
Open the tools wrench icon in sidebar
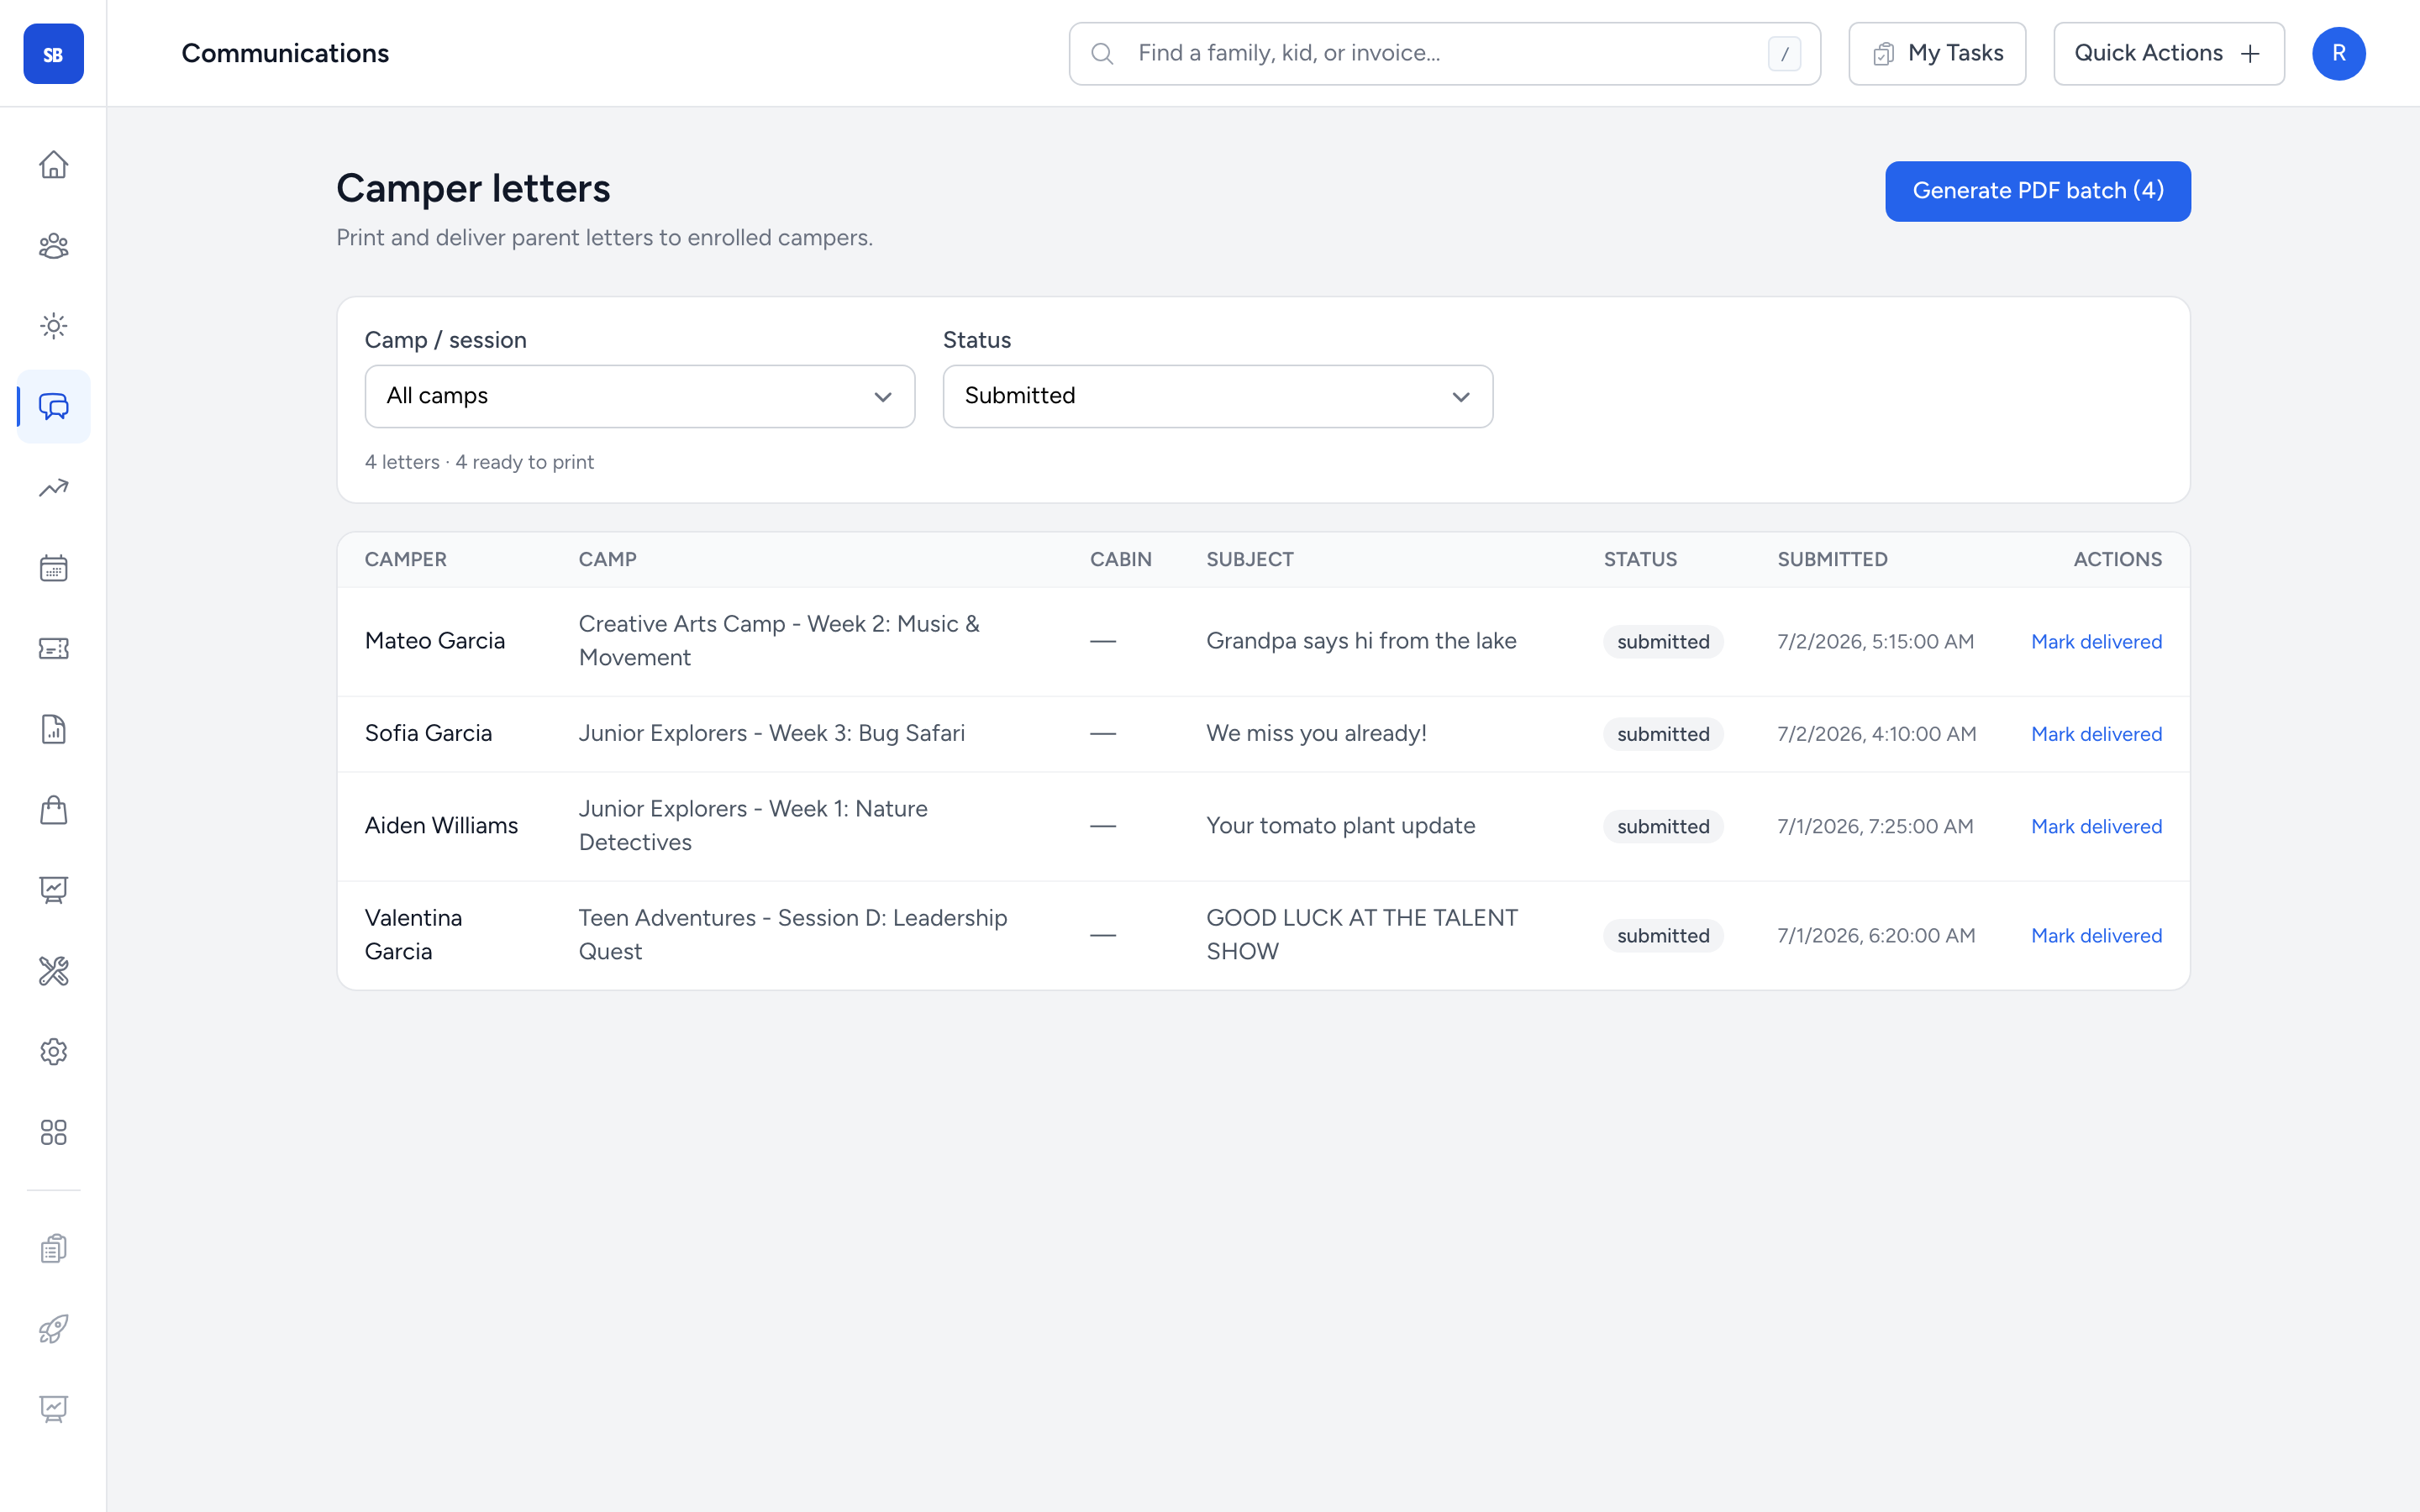click(x=53, y=971)
